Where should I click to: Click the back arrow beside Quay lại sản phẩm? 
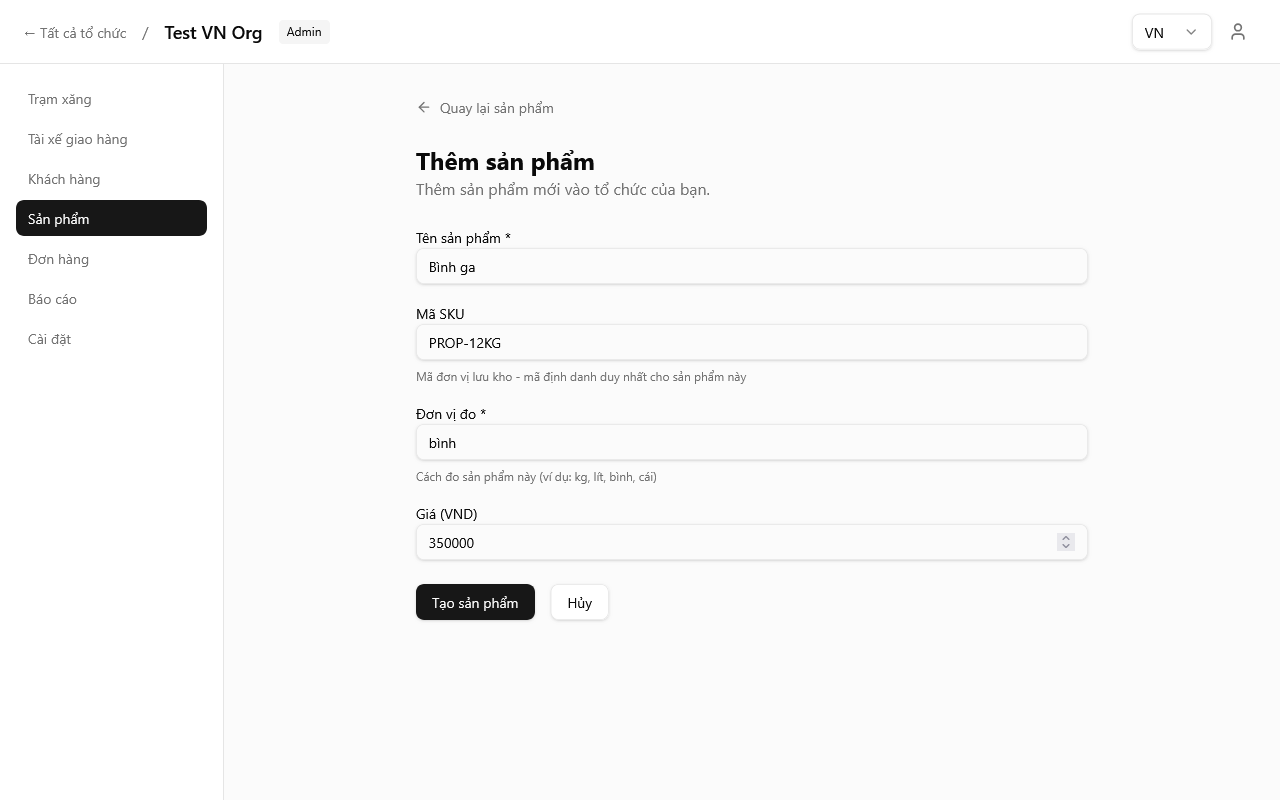tap(424, 108)
